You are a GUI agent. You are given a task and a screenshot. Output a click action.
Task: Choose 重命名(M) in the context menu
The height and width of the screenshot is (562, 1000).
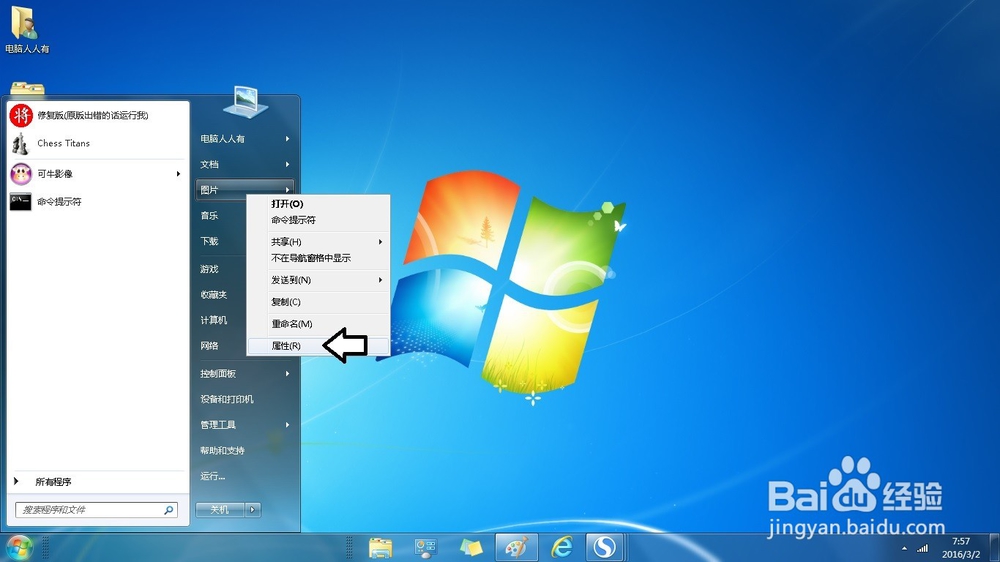coord(318,323)
